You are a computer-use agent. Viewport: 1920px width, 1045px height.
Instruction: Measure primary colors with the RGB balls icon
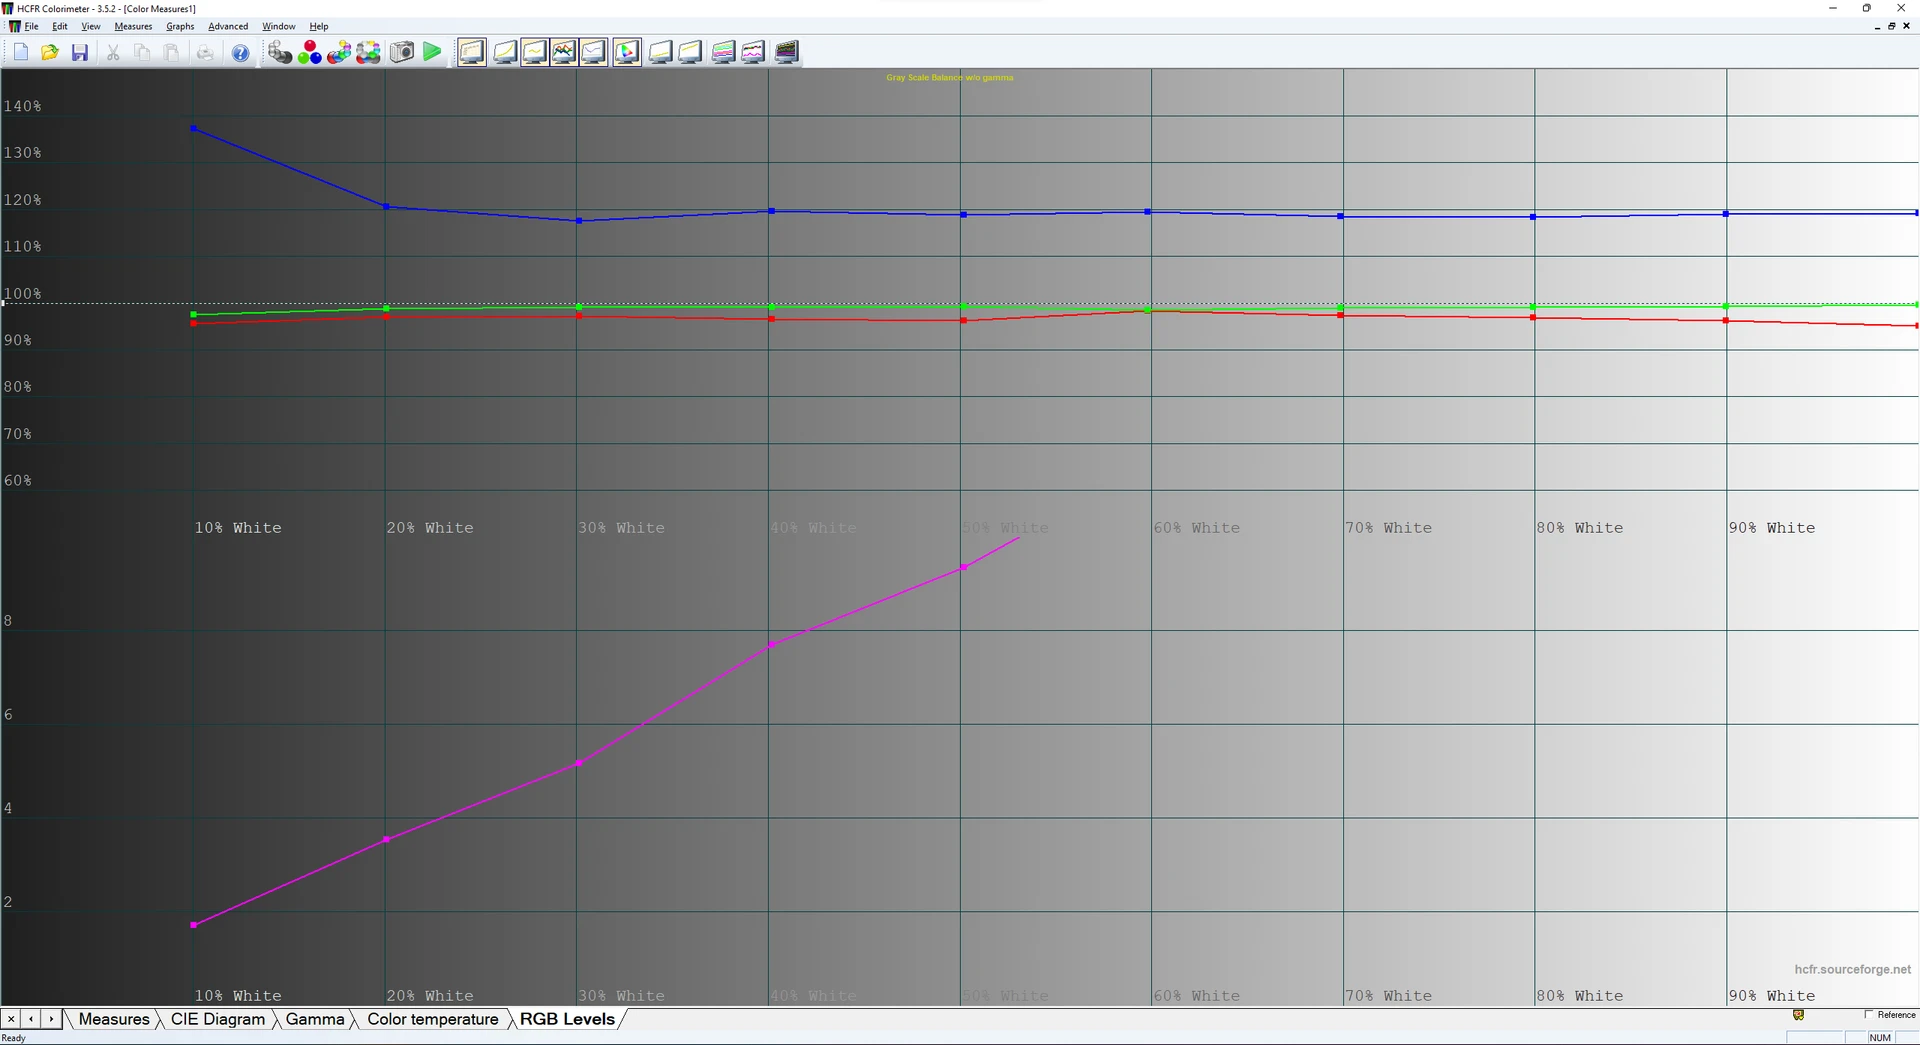310,52
